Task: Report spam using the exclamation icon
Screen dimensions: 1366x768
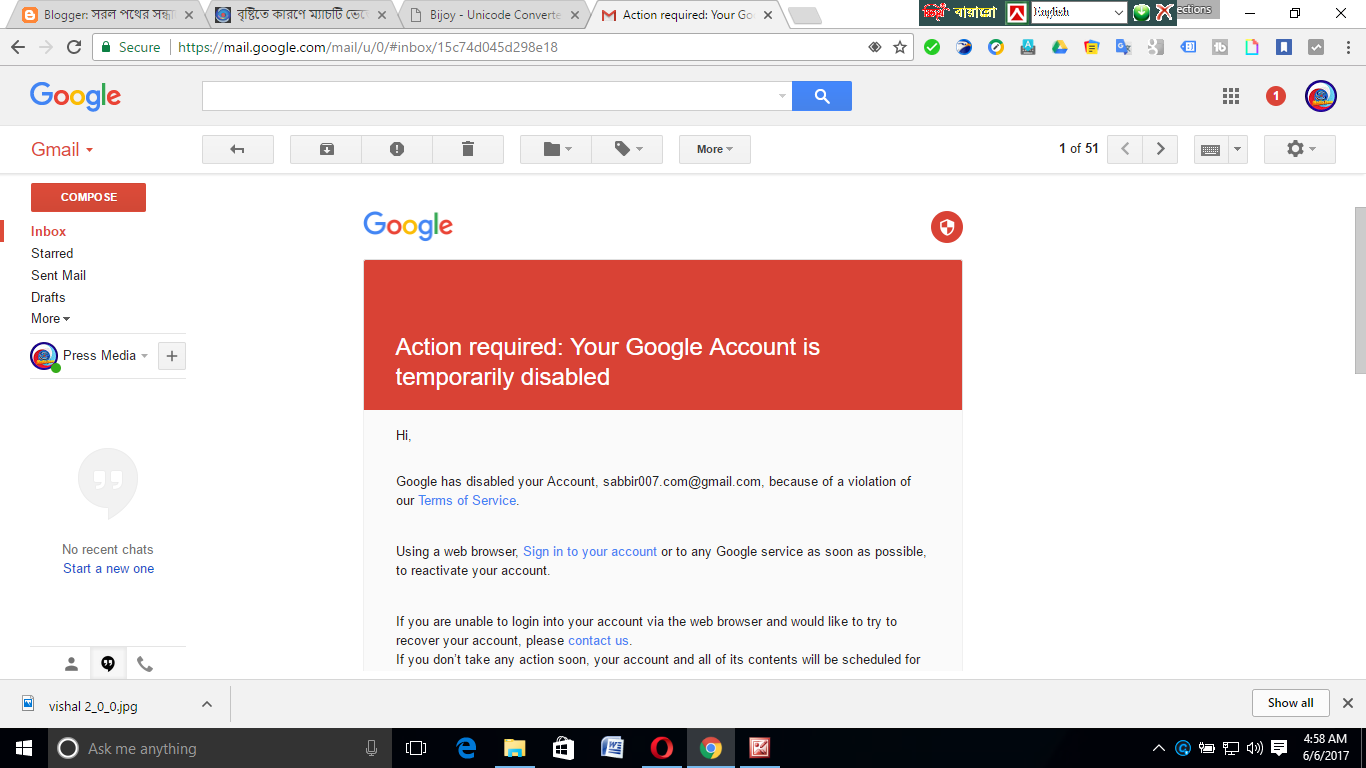Action: coord(397,149)
